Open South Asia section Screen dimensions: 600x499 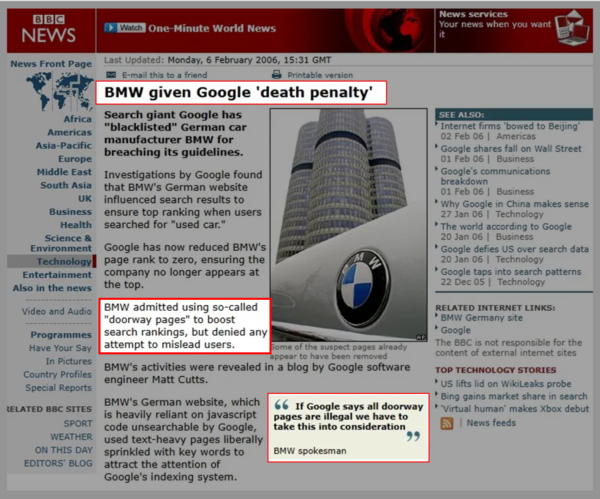click(x=66, y=185)
